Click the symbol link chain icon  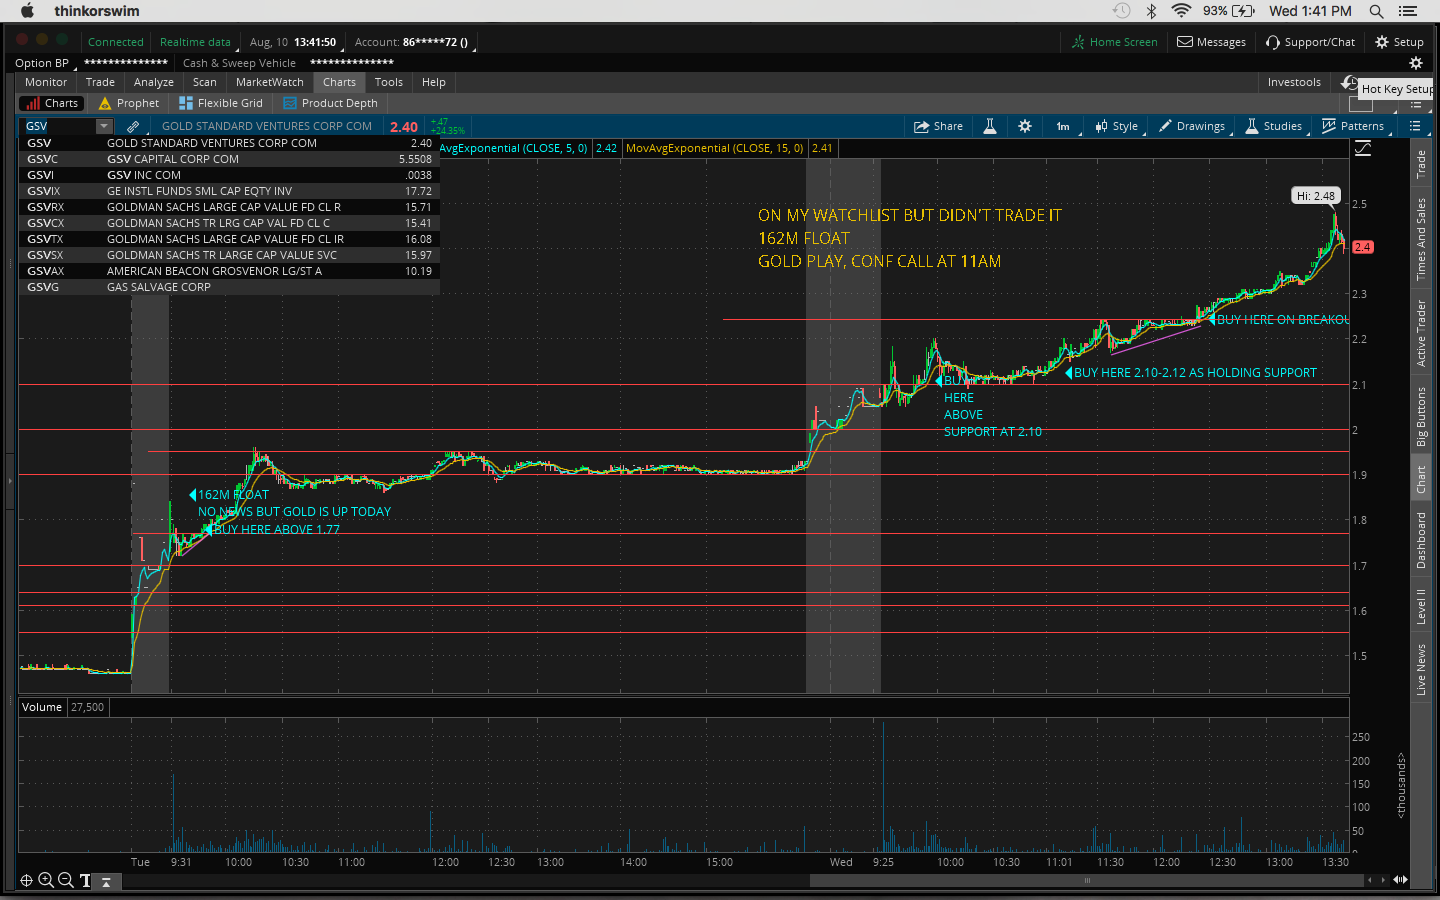point(133,127)
